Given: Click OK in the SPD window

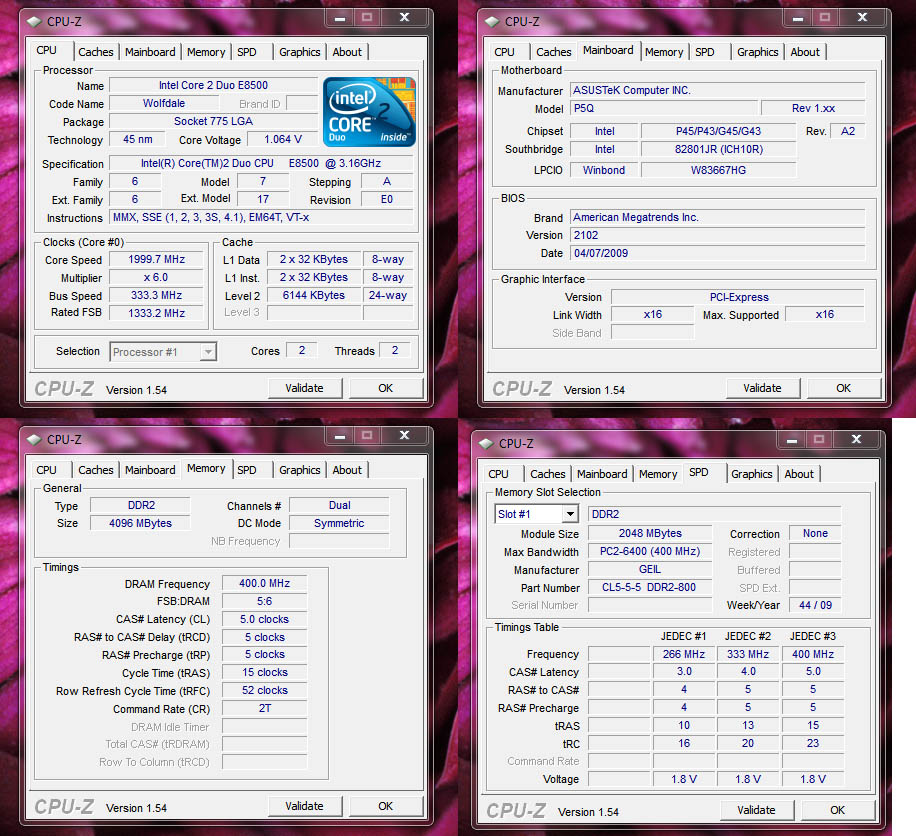Looking at the screenshot, I should click(838, 810).
